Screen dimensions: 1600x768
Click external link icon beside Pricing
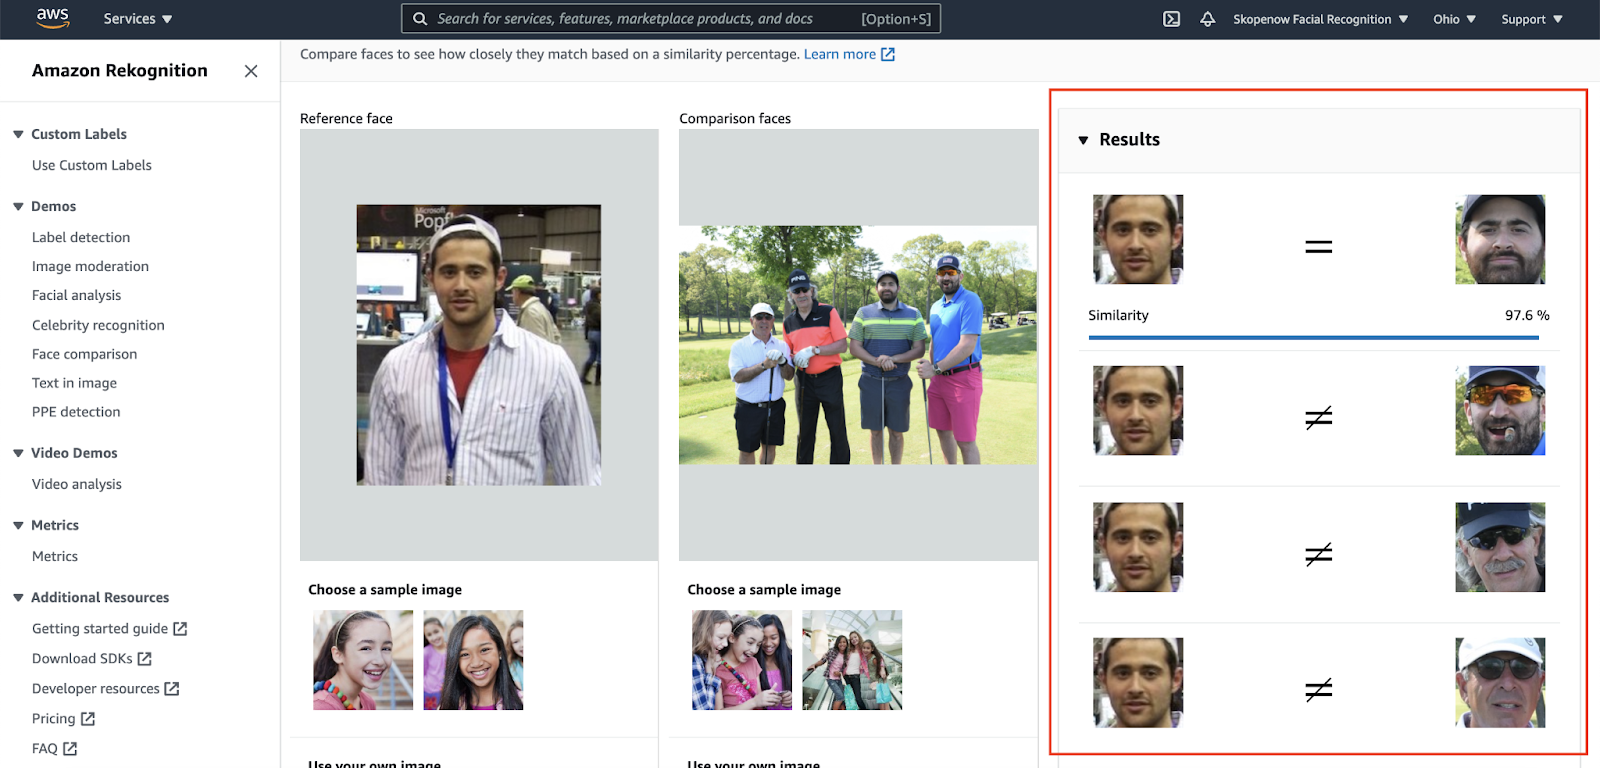[x=88, y=719]
